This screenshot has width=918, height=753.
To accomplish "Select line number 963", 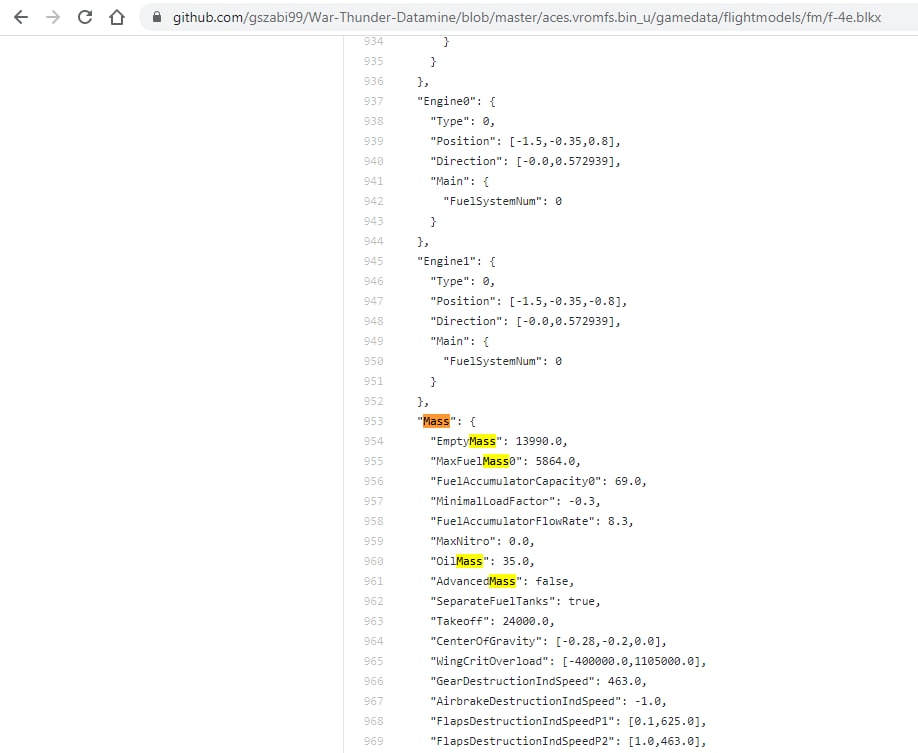I will tap(374, 621).
